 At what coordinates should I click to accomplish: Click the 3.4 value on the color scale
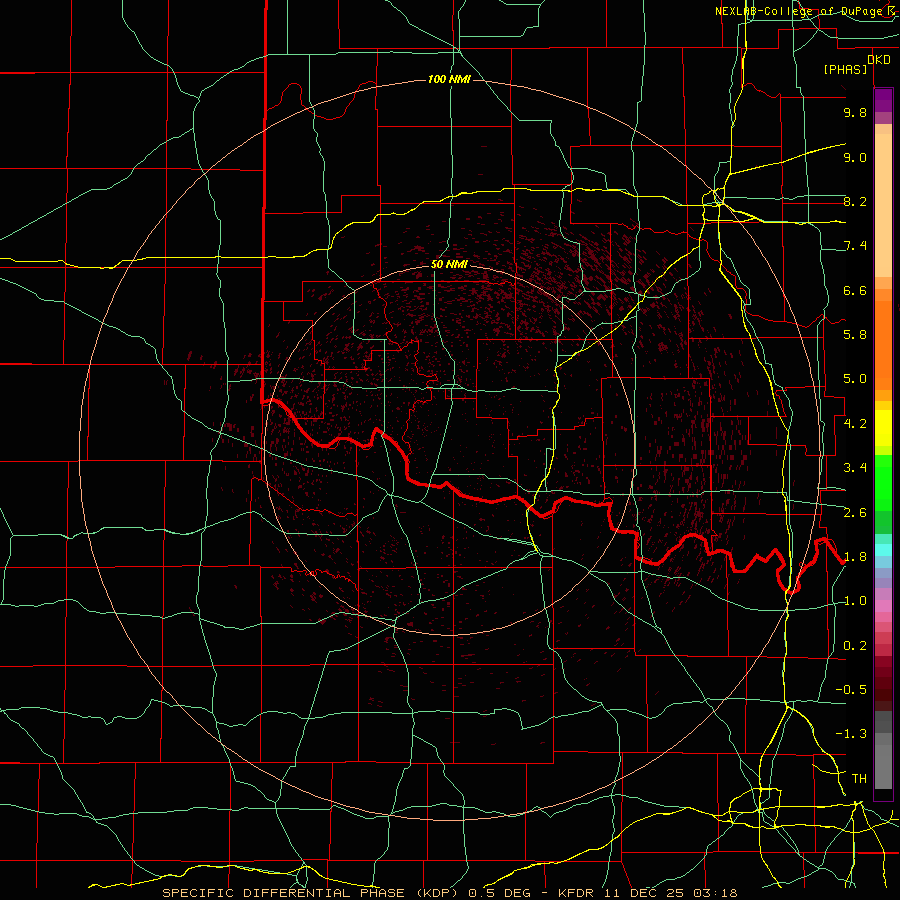click(855, 468)
